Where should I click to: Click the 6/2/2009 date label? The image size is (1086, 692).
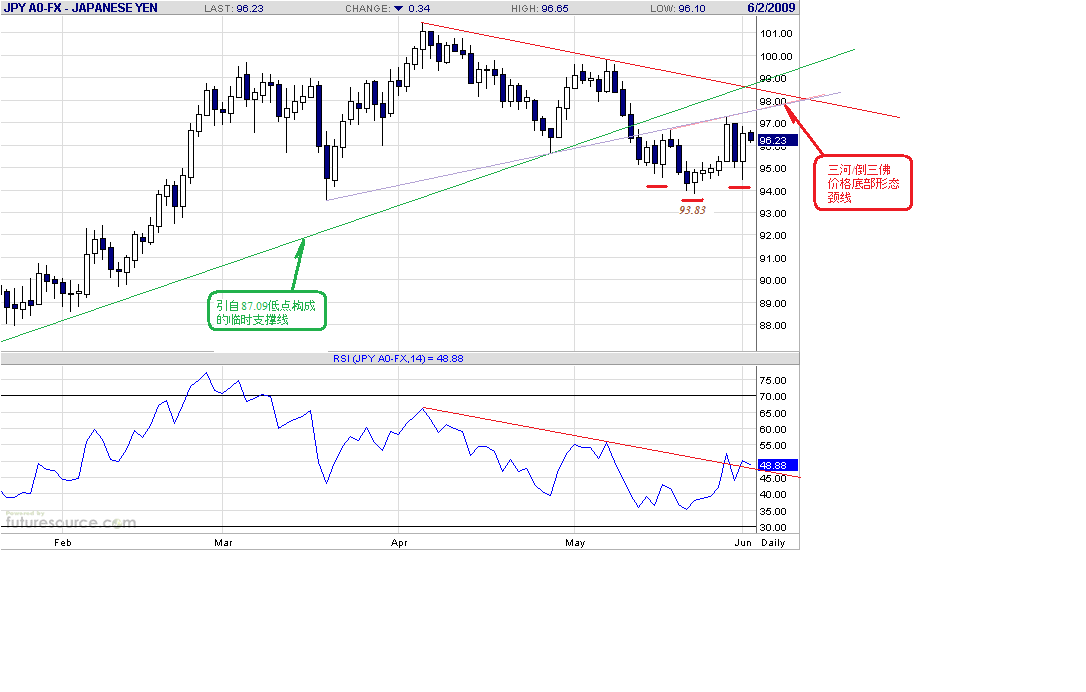point(771,8)
